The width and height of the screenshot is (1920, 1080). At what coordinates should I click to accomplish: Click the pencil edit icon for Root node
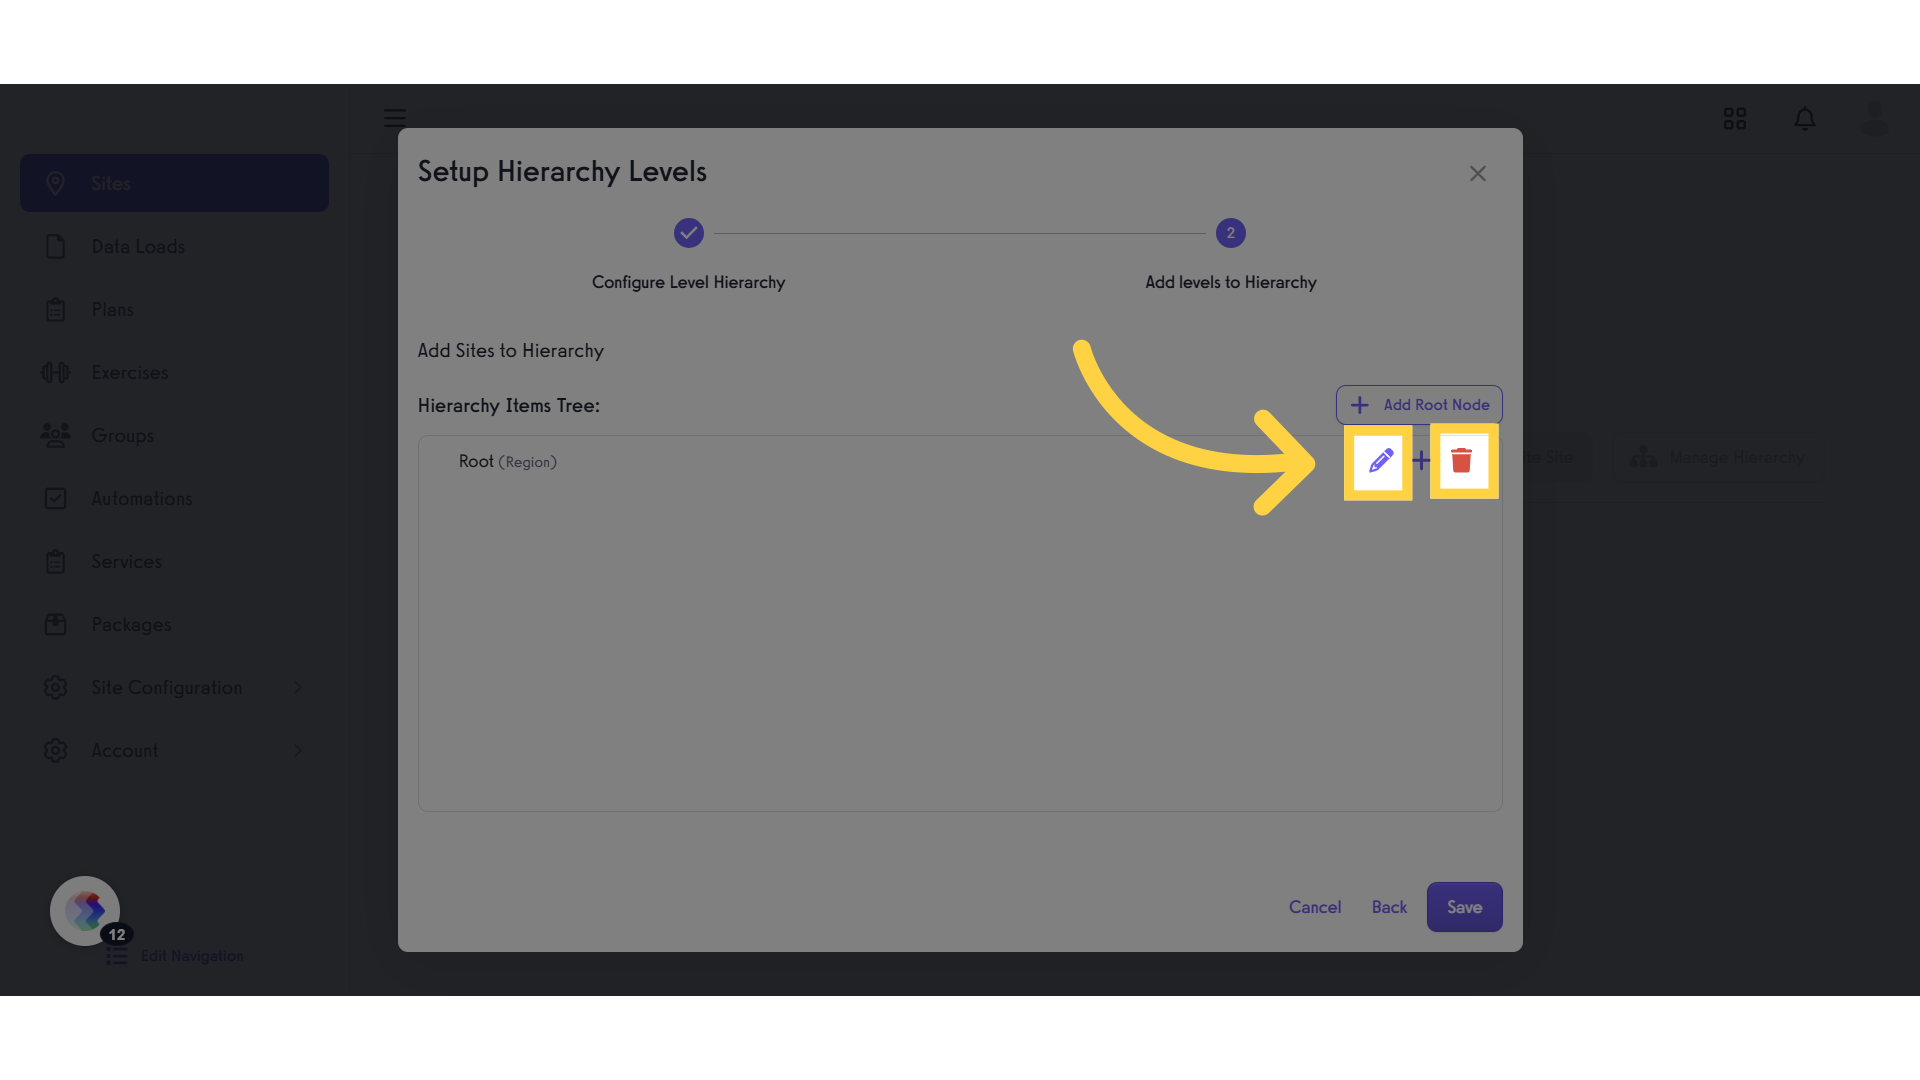tap(1380, 461)
